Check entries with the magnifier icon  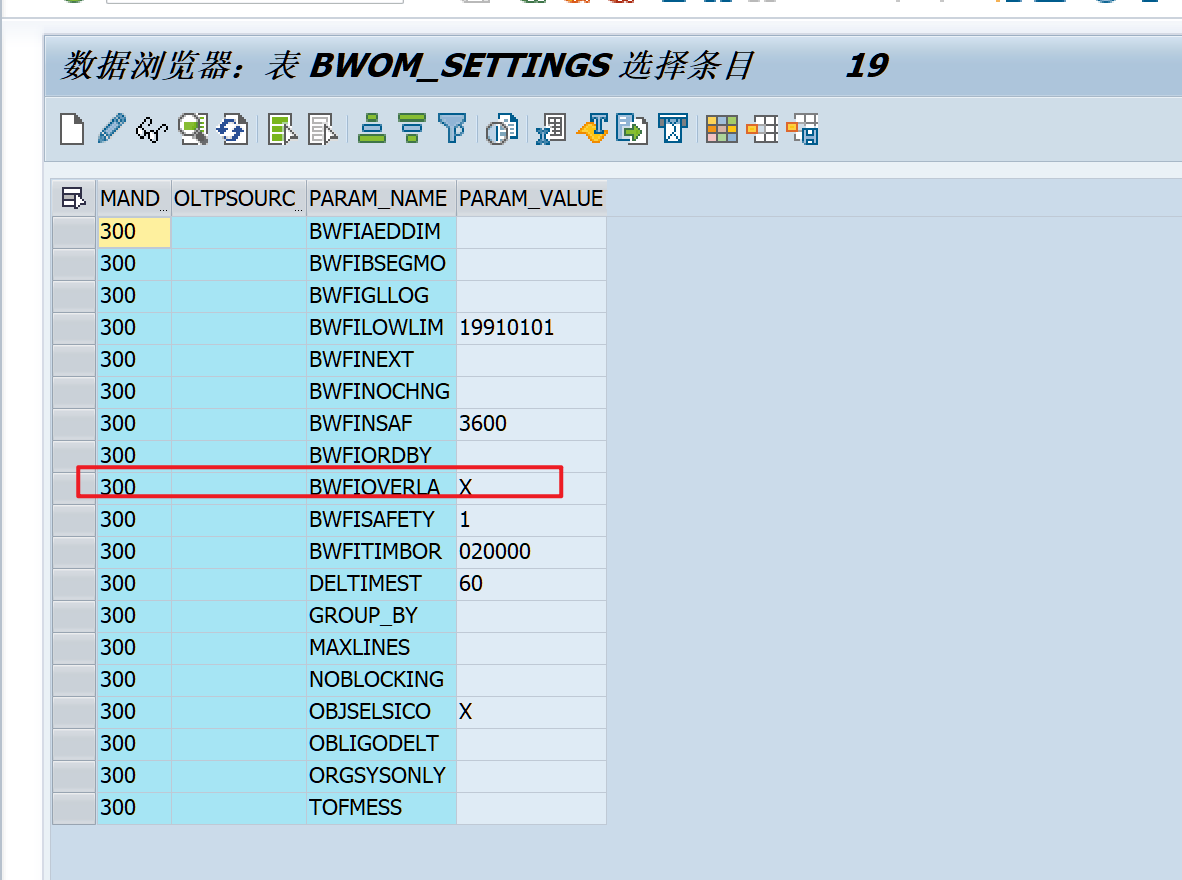click(x=192, y=130)
